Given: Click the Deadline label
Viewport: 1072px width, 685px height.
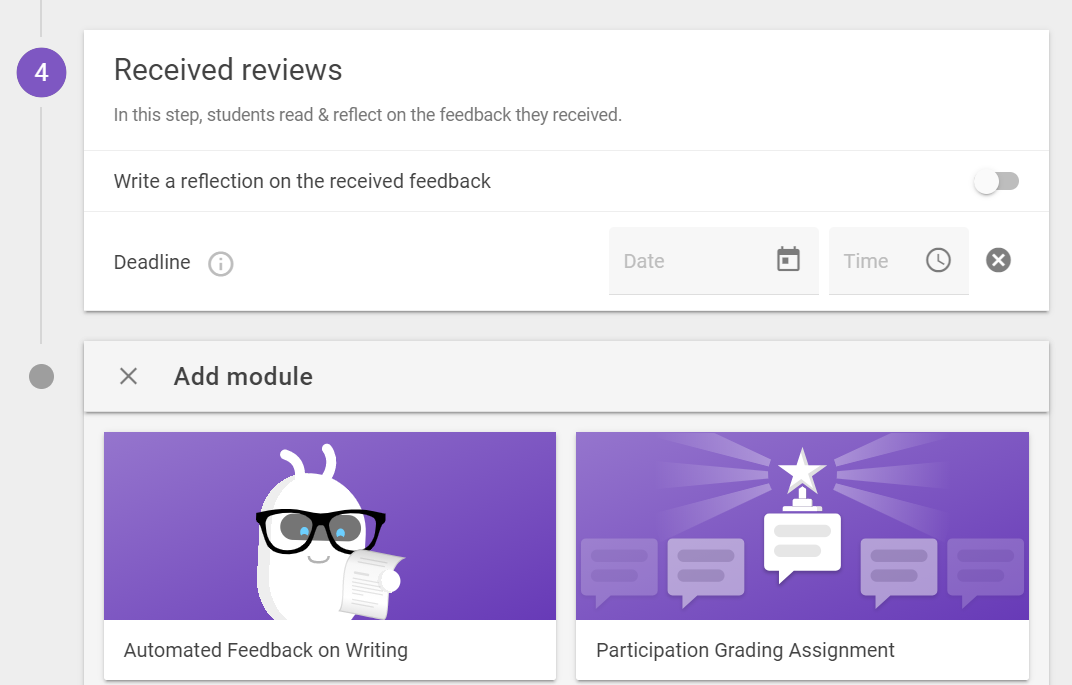Looking at the screenshot, I should [152, 263].
